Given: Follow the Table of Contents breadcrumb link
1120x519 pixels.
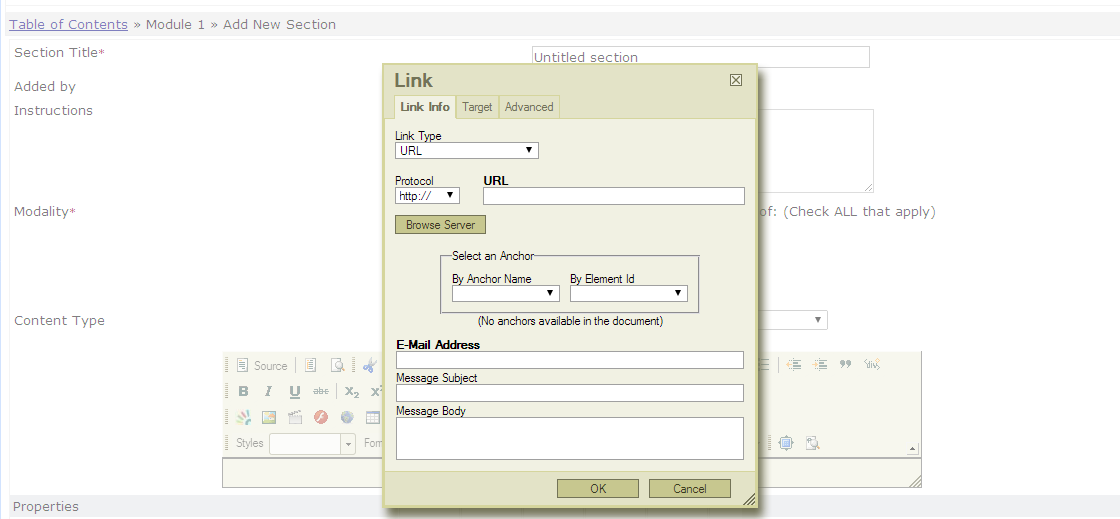Looking at the screenshot, I should (69, 24).
